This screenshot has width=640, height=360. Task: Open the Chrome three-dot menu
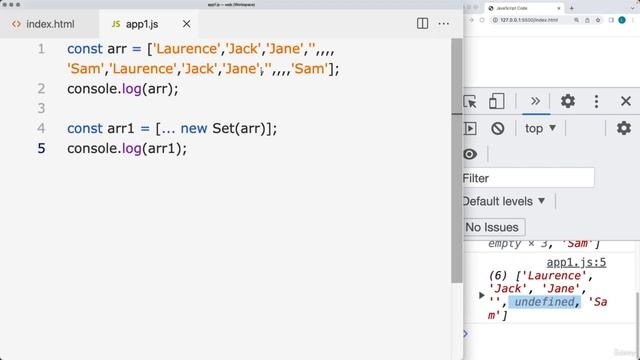point(632,20)
